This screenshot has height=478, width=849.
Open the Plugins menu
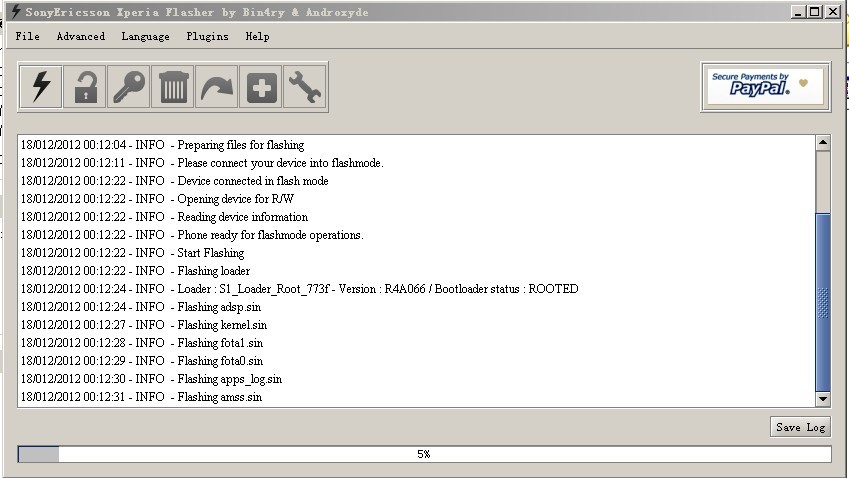(207, 36)
